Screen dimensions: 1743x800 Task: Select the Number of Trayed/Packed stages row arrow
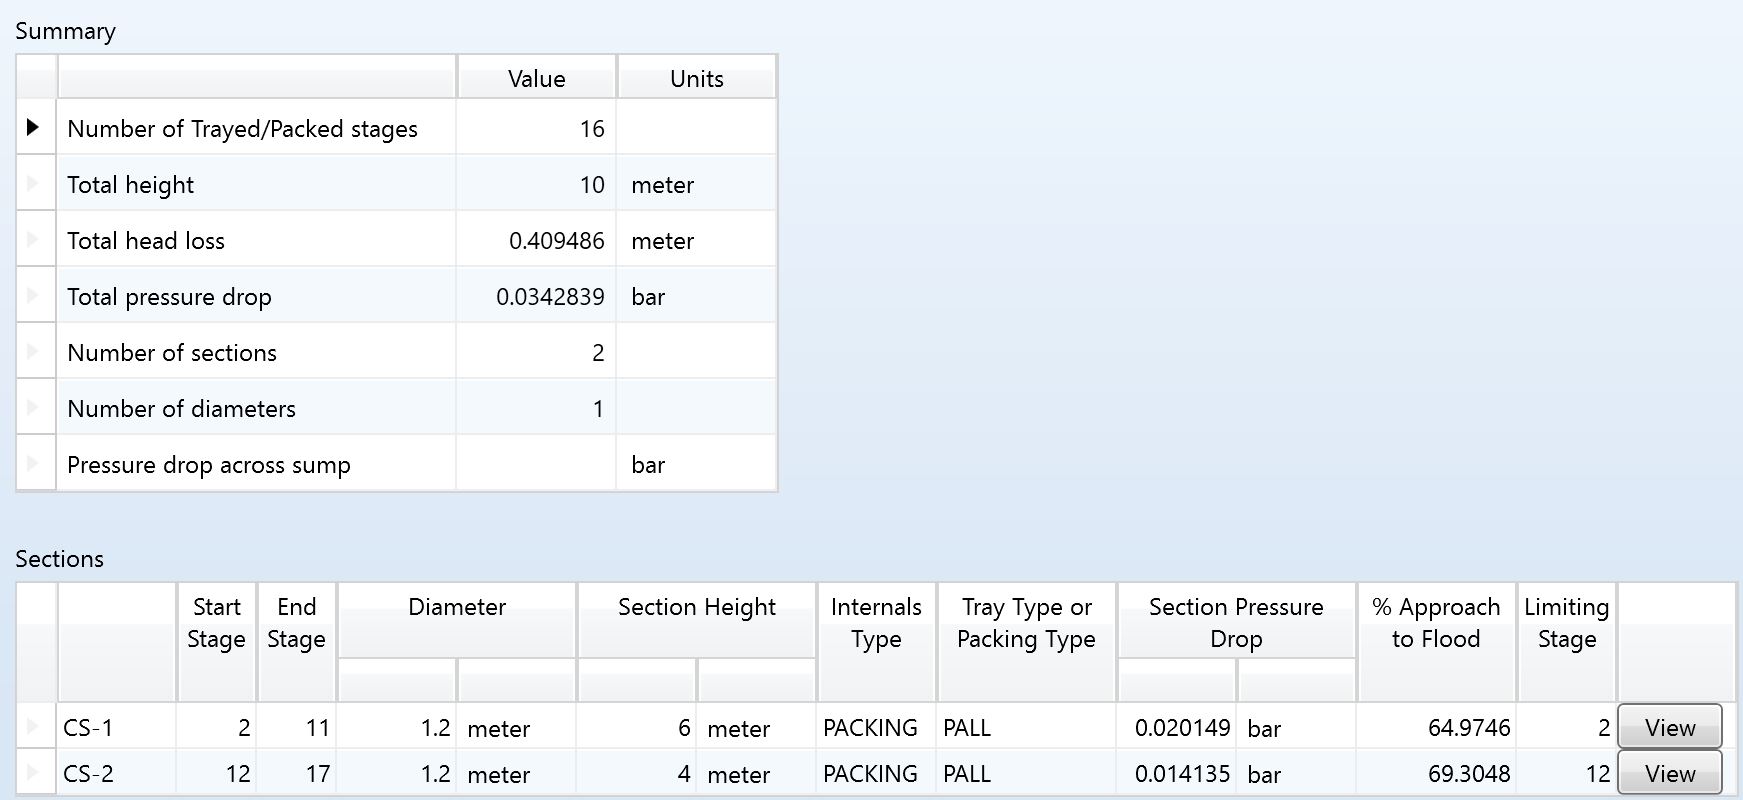[x=34, y=127]
